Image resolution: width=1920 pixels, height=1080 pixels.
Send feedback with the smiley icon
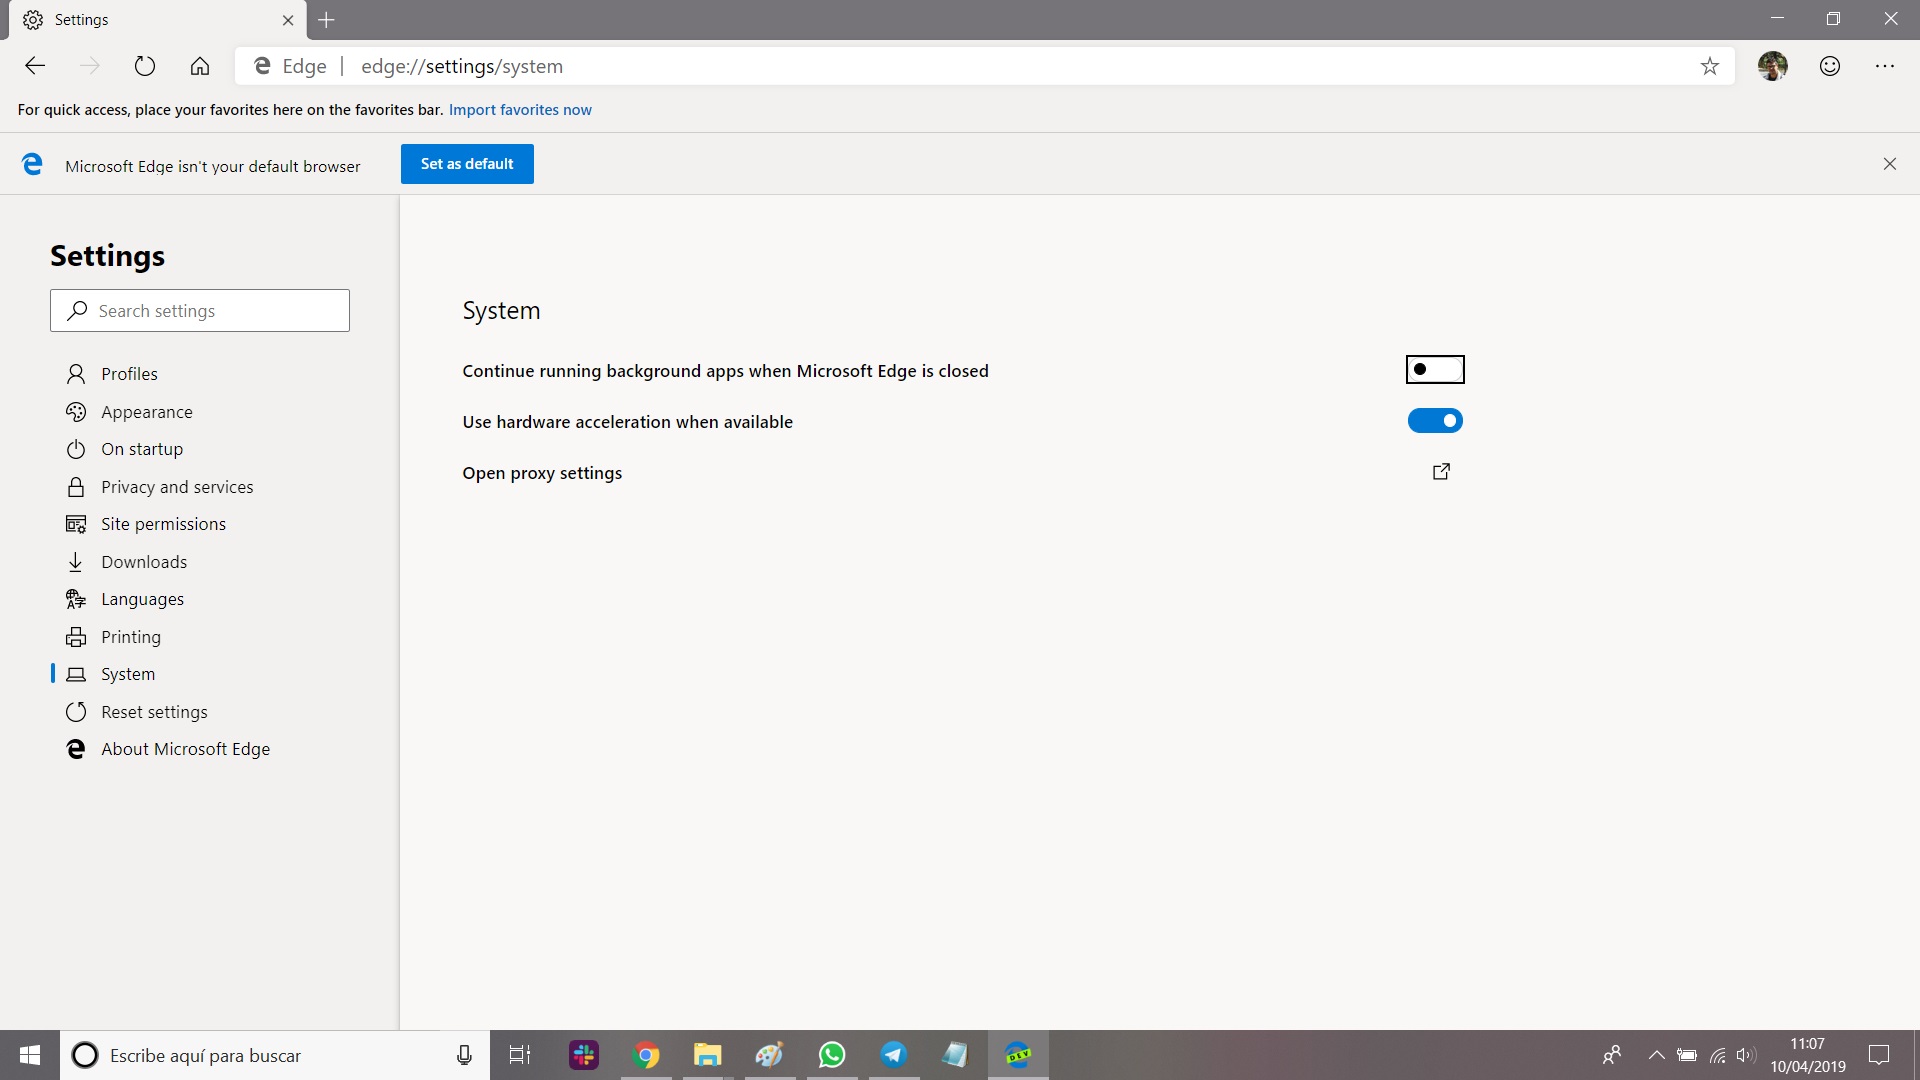point(1830,66)
